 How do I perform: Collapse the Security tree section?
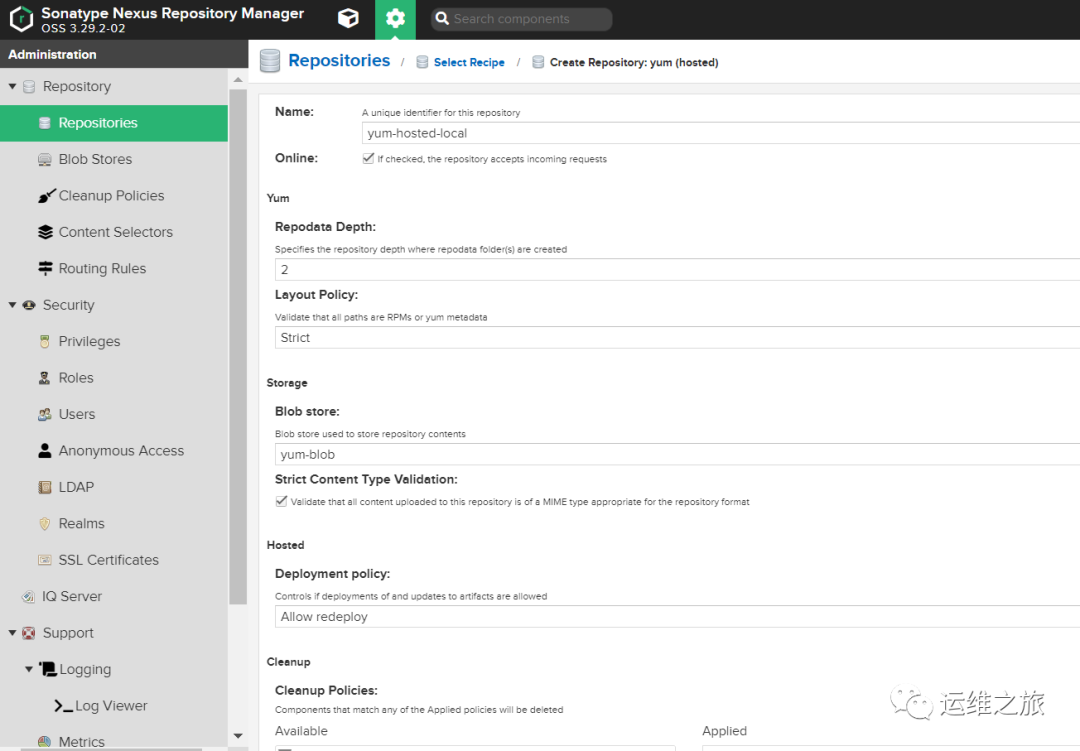pyautogui.click(x=12, y=305)
